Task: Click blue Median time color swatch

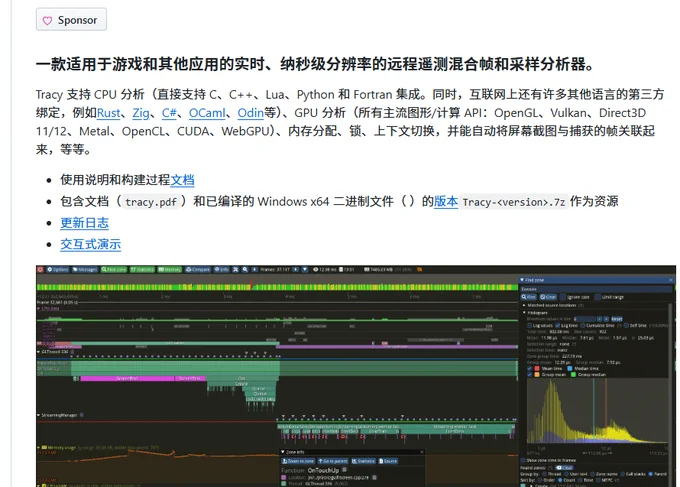Action: [x=570, y=369]
